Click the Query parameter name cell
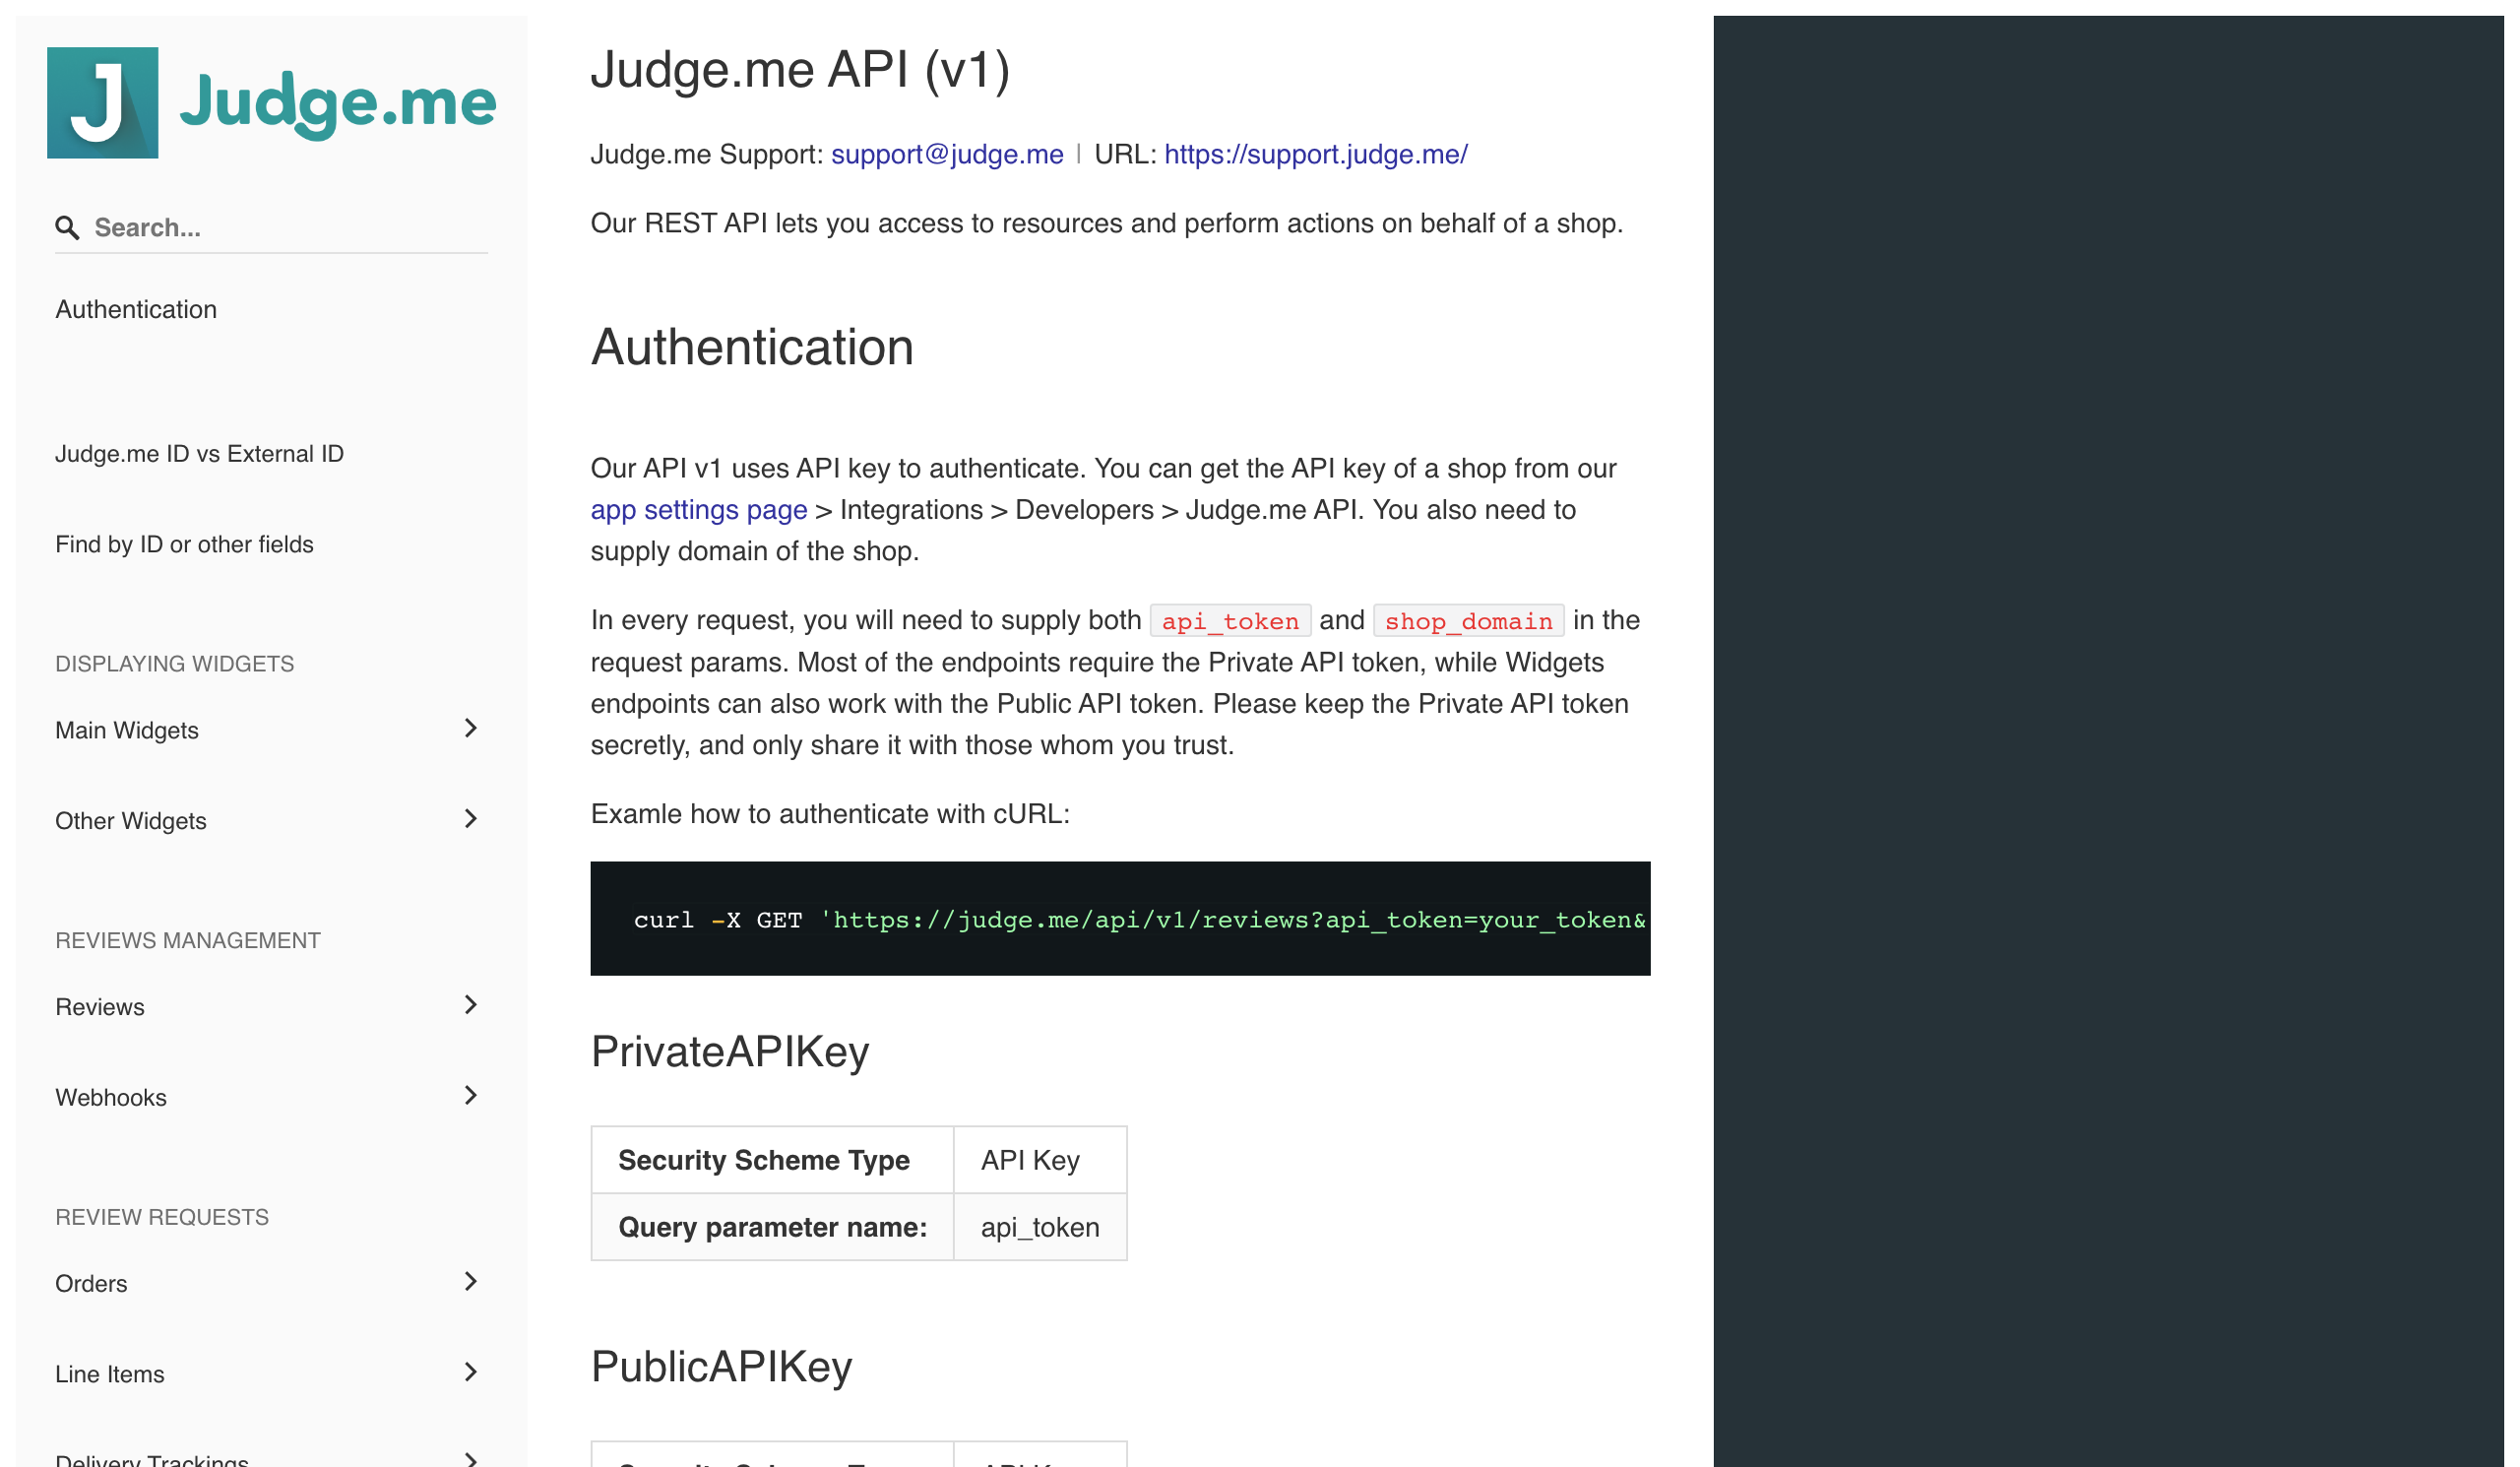2520x1467 pixels. [x=772, y=1227]
